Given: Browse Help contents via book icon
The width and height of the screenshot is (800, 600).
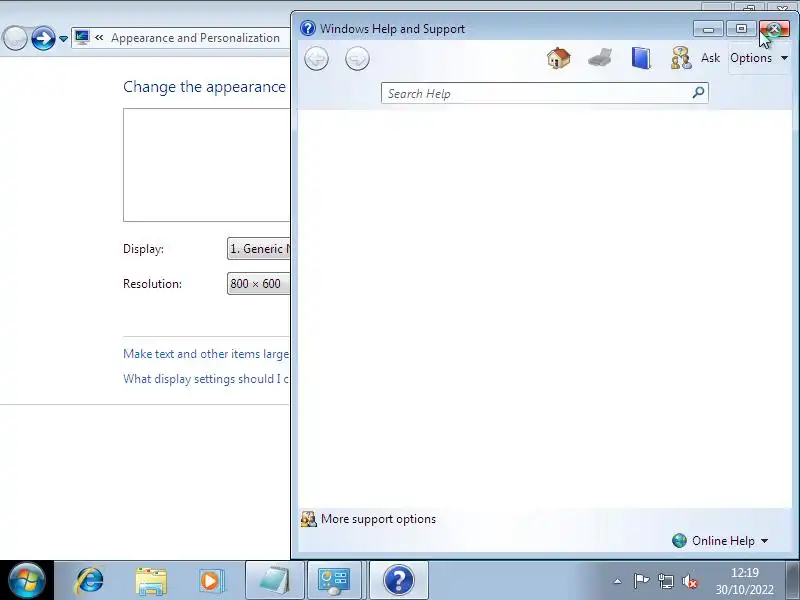Looking at the screenshot, I should point(641,58).
